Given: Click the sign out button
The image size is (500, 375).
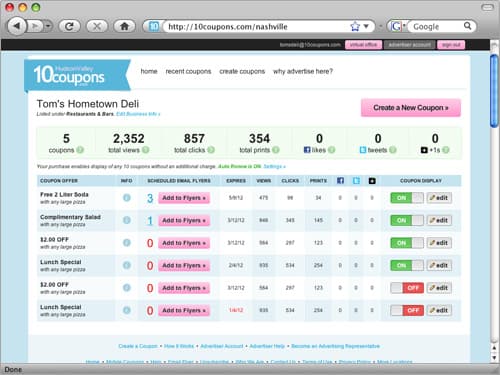Looking at the screenshot, I should click(x=451, y=45).
